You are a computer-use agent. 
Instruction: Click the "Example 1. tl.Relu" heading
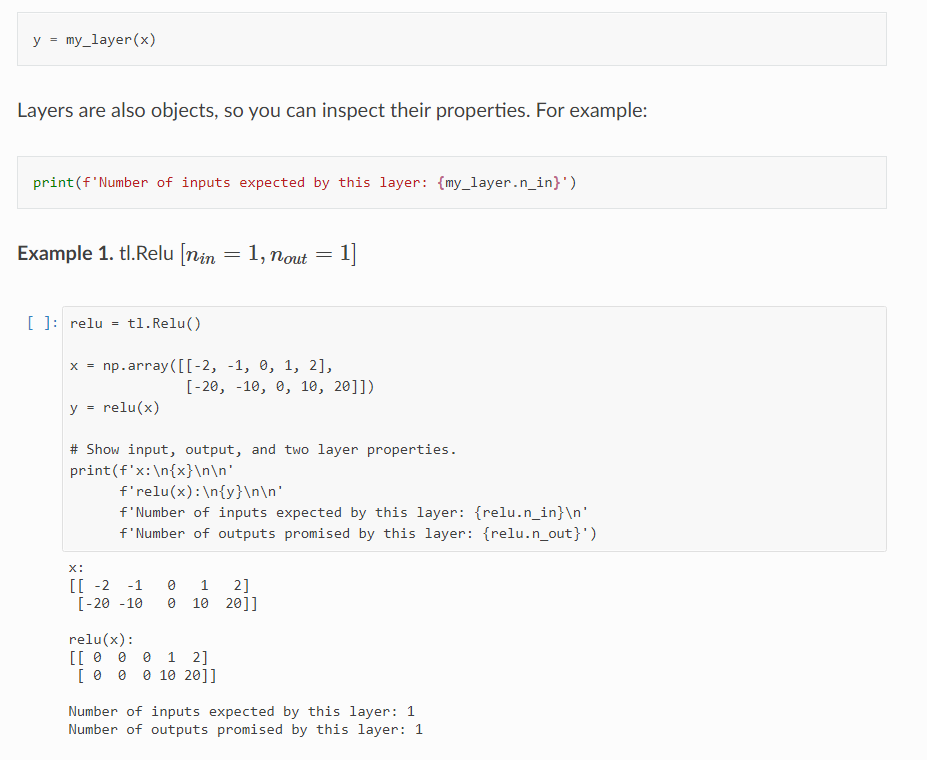click(x=187, y=254)
